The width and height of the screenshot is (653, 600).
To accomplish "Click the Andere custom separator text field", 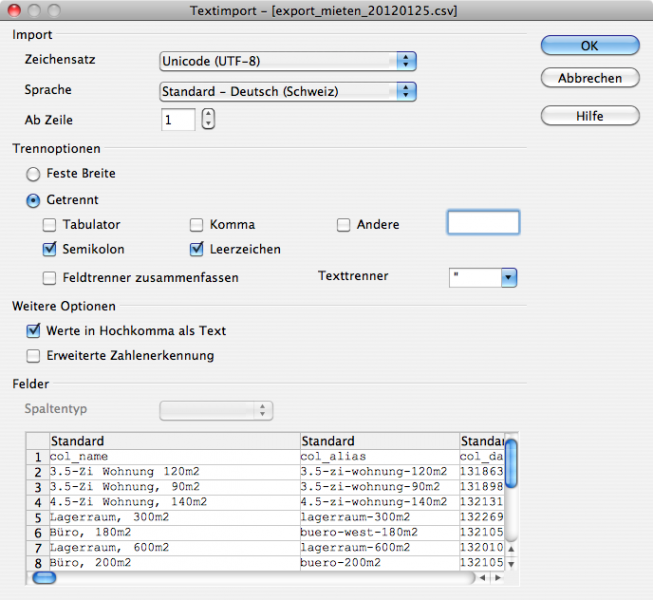I will click(483, 223).
